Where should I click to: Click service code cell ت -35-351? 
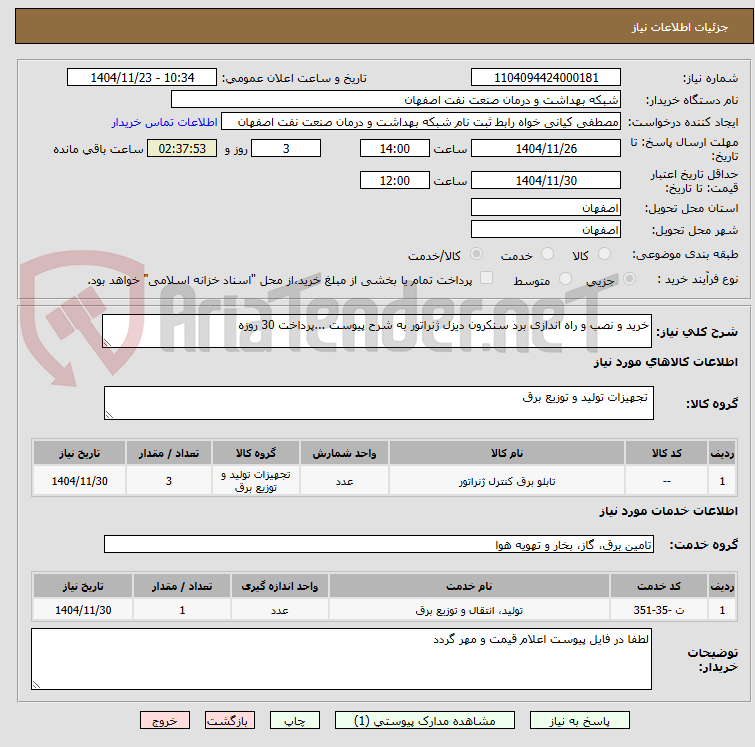[659, 610]
